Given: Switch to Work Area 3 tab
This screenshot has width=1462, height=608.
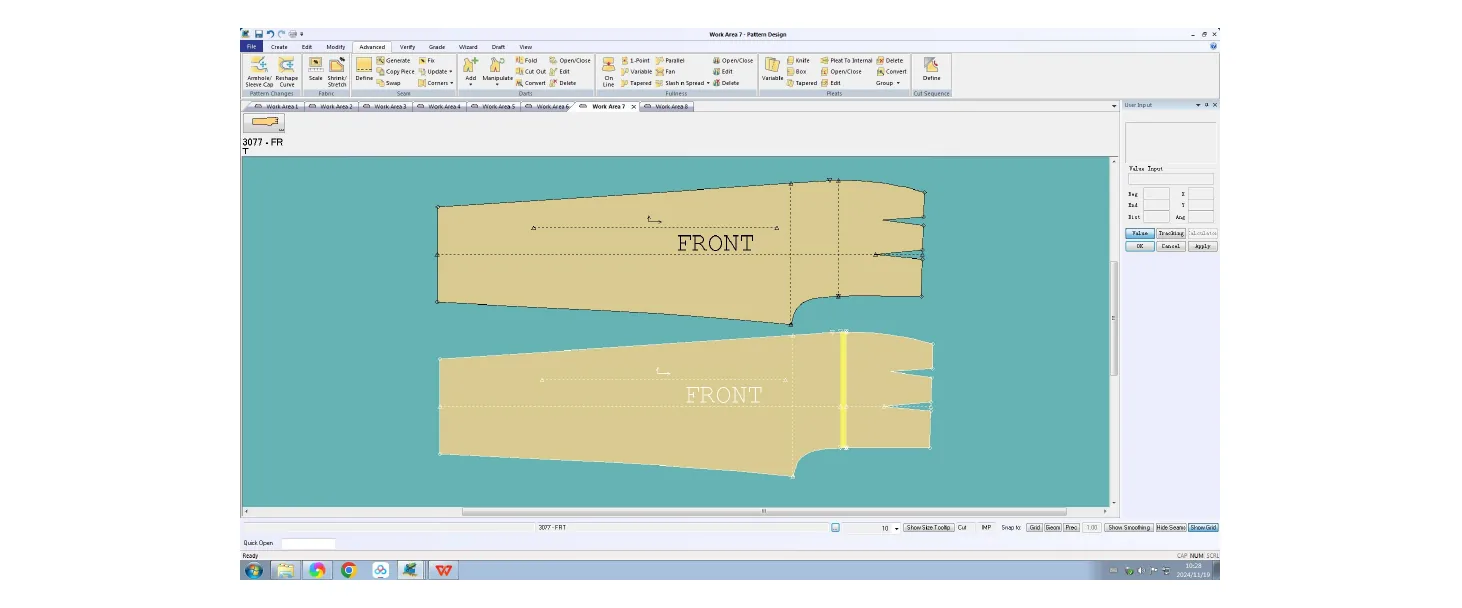Looking at the screenshot, I should click(x=385, y=106).
